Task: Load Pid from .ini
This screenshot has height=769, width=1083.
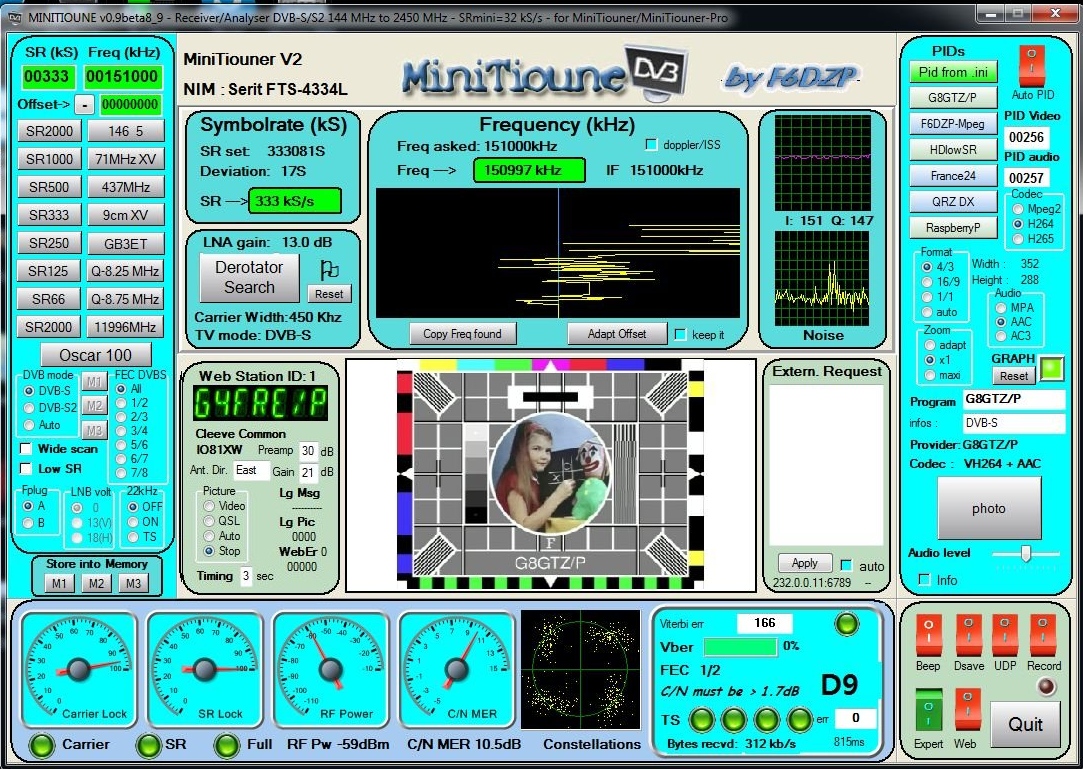Action: [x=953, y=72]
